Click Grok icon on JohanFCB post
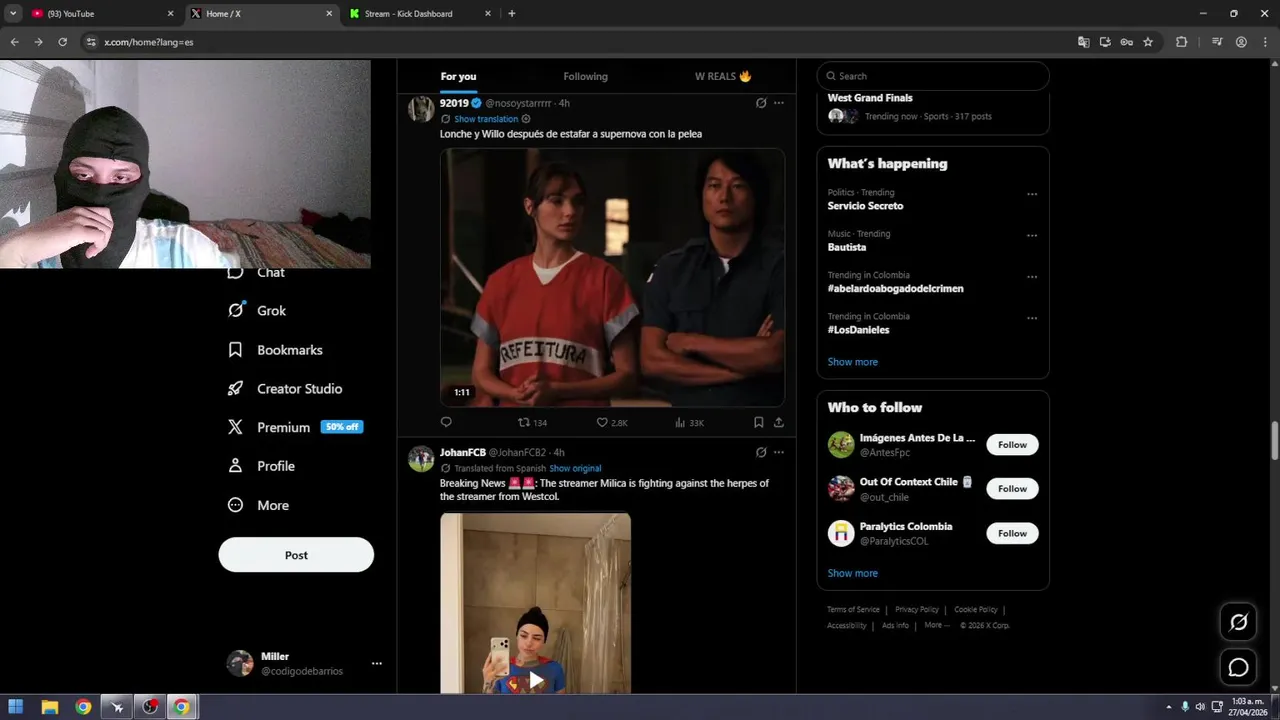1280x720 pixels. [761, 452]
